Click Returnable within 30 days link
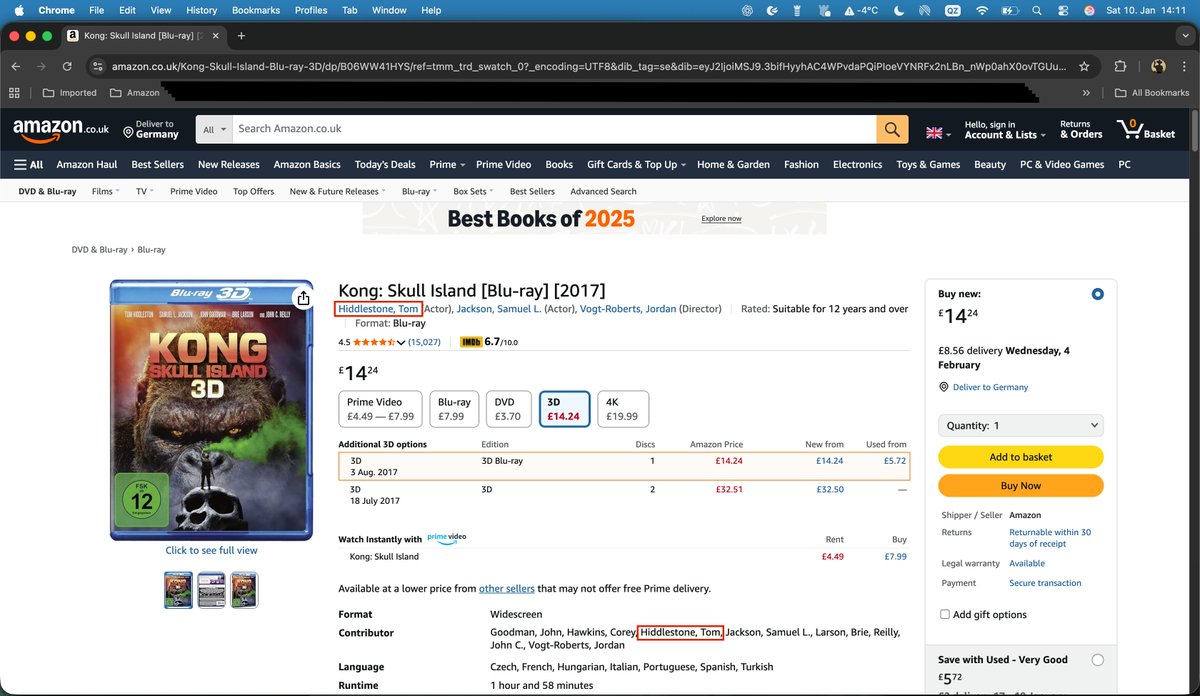The image size is (1200, 696). coord(1050,538)
